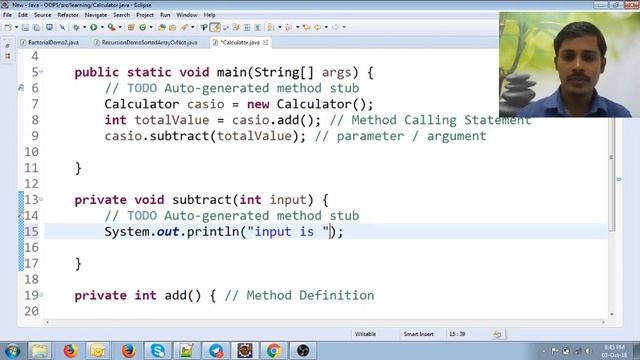Click the Save All toolbar icon

click(x=36, y=27)
